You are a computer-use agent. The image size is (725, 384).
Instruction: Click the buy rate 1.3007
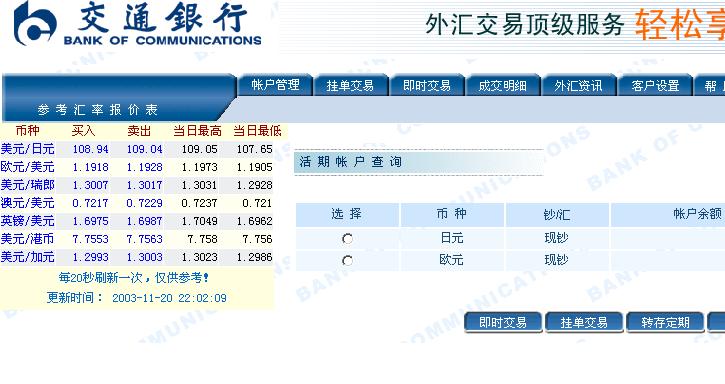click(91, 185)
